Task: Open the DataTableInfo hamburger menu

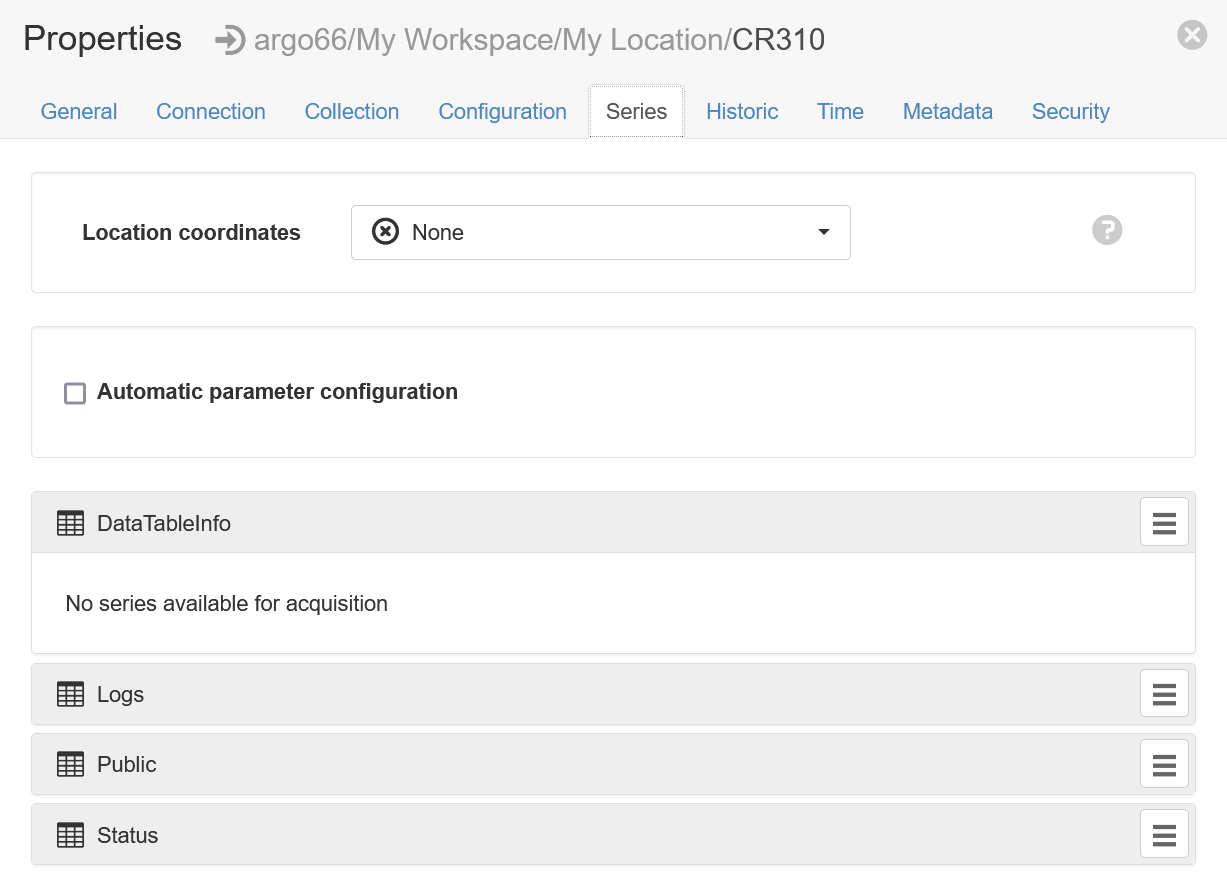Action: coord(1164,522)
